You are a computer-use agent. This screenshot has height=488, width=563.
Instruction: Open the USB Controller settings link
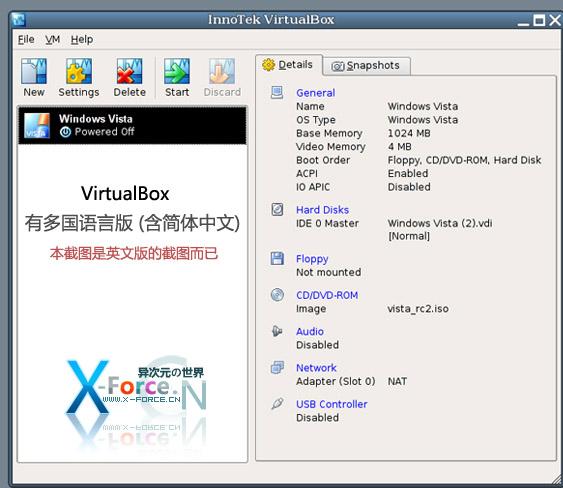332,404
